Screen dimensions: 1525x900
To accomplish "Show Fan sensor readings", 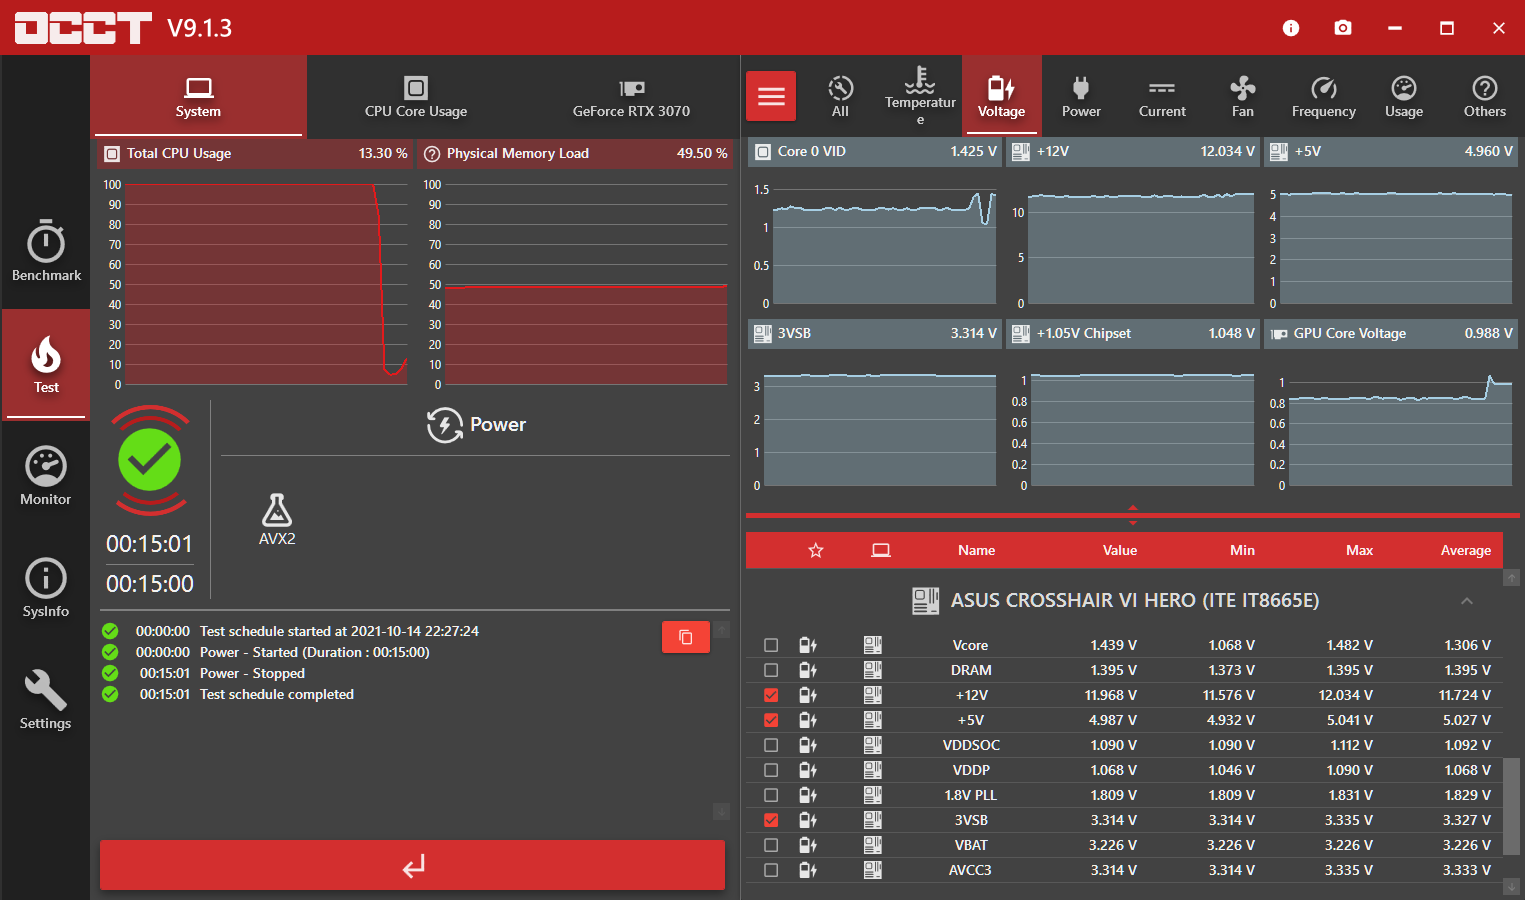I will 1242,96.
